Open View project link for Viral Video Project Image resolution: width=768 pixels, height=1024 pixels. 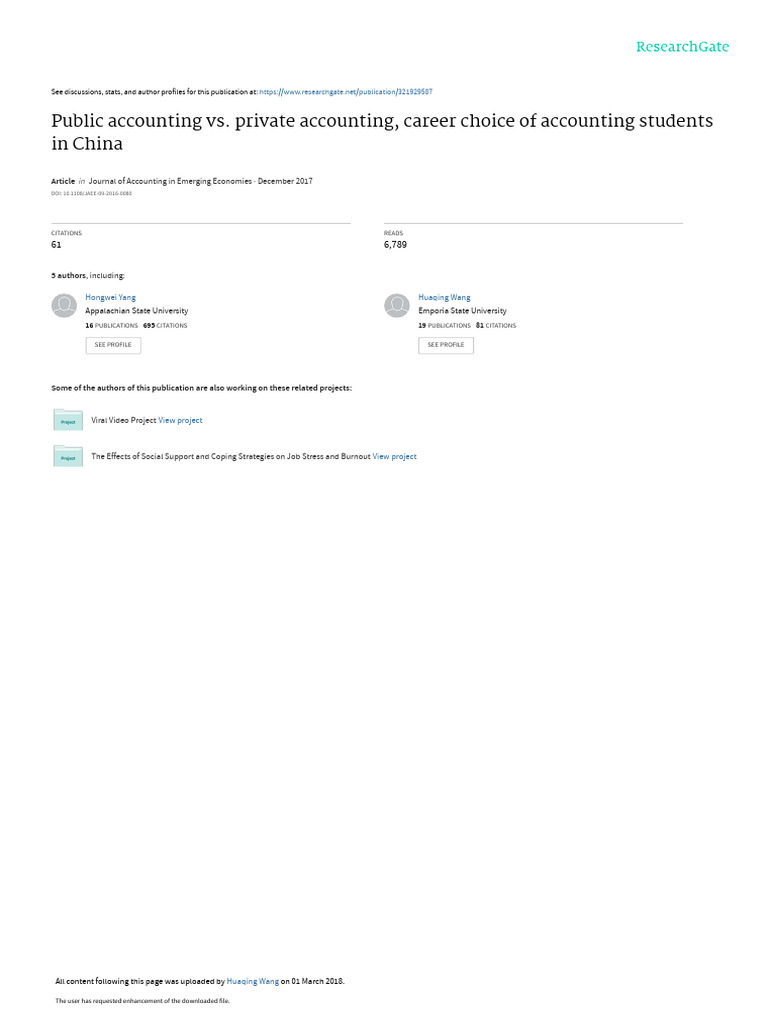coord(180,421)
